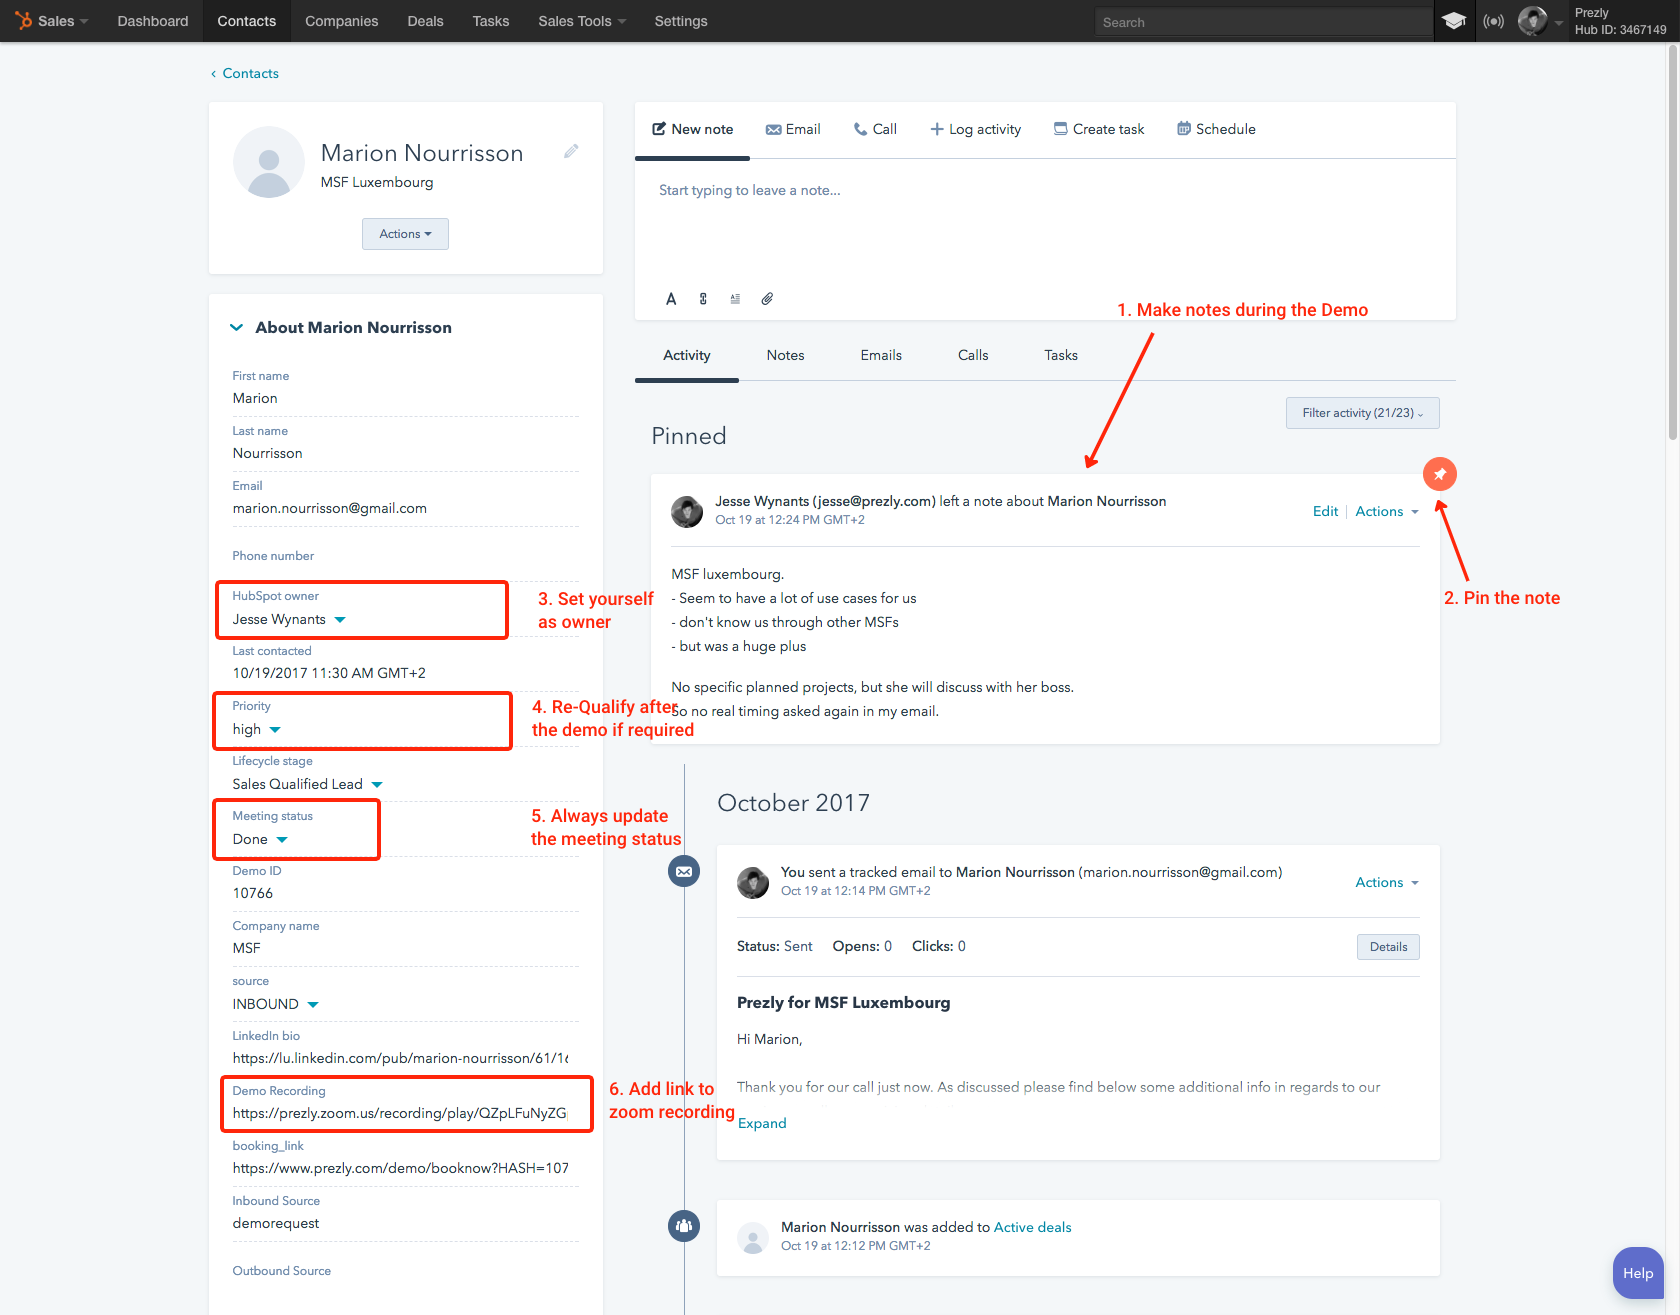
Task: Click the list membership timeline marker
Action: coord(684,1226)
